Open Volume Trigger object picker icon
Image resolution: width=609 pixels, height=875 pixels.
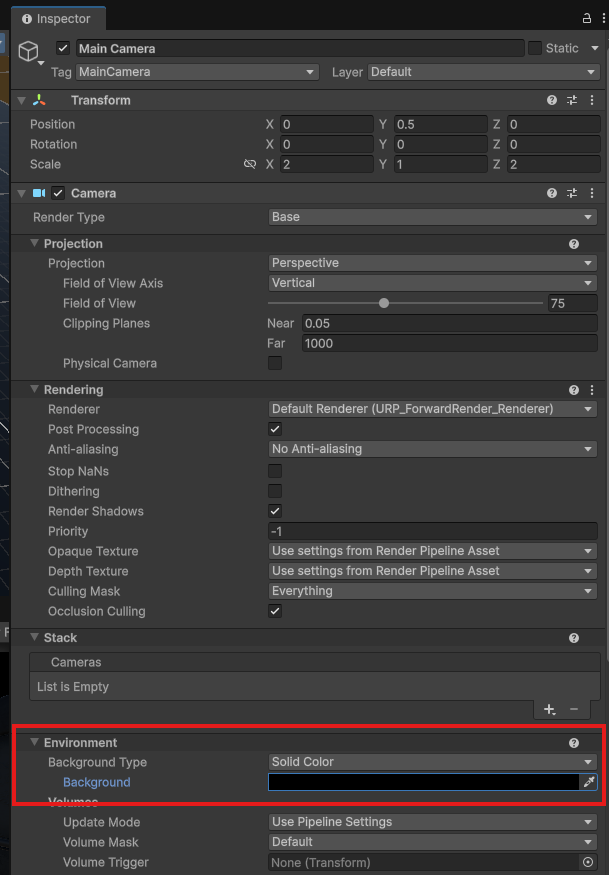point(588,862)
